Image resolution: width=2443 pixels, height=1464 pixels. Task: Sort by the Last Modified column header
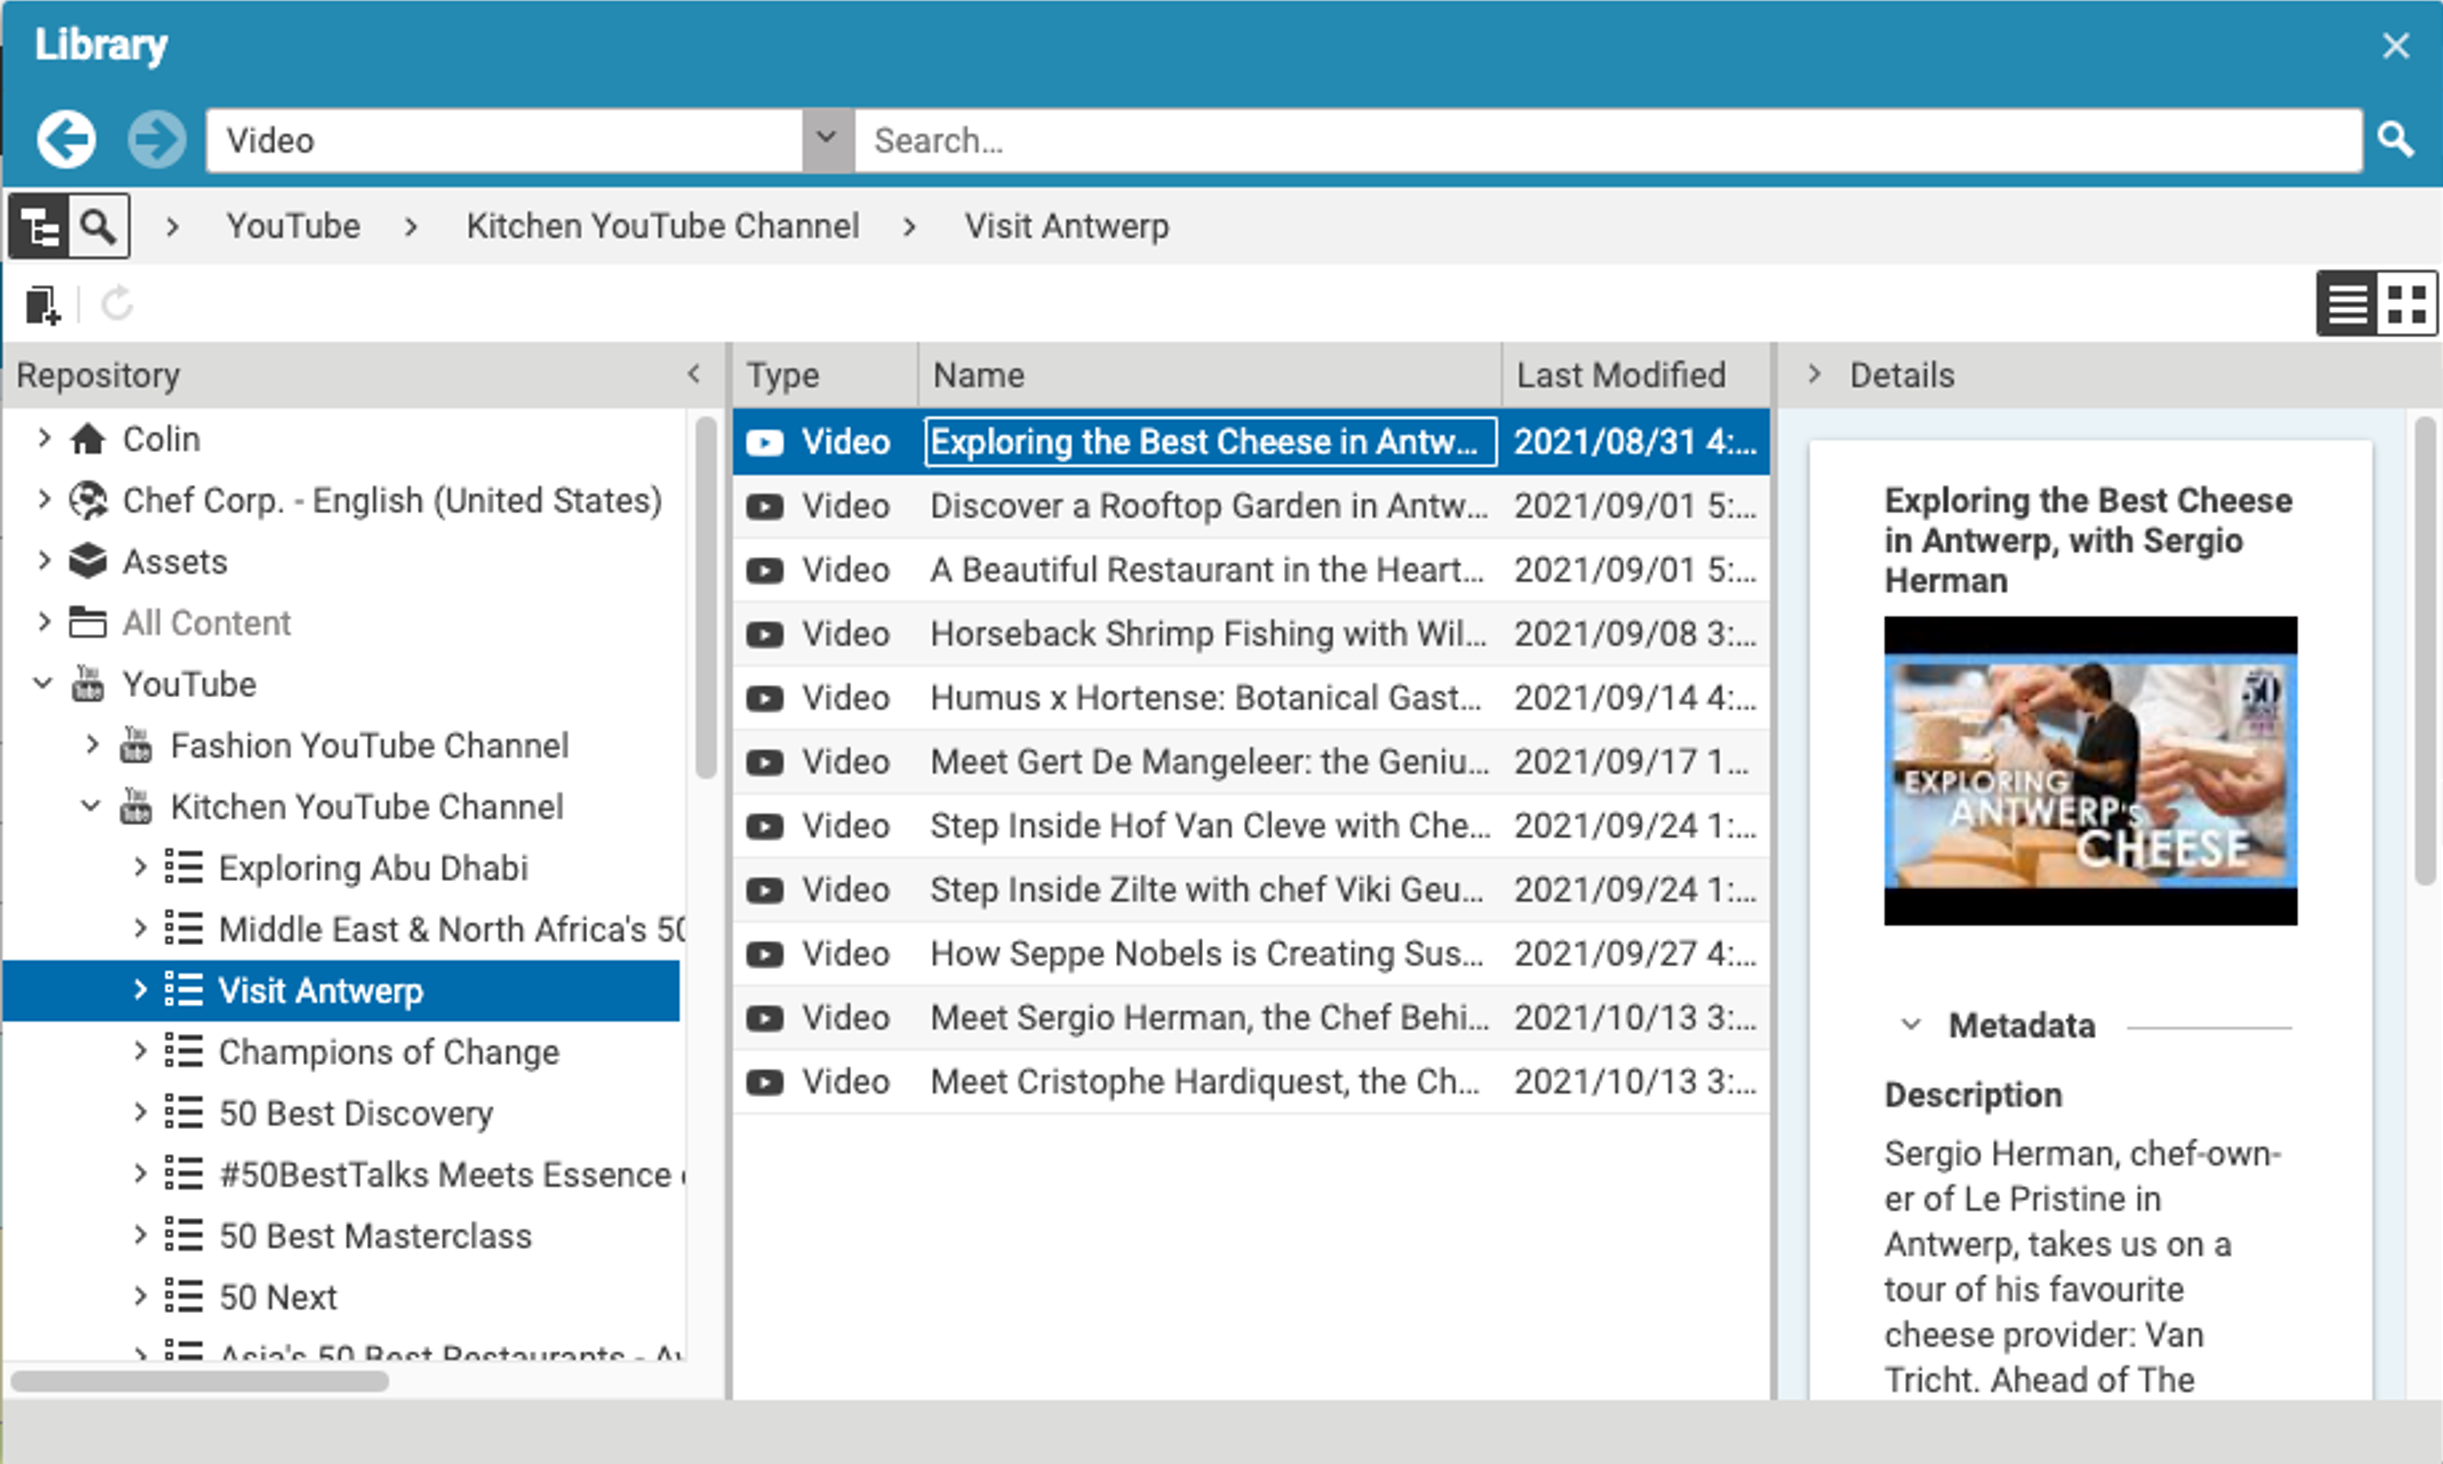1620,375
